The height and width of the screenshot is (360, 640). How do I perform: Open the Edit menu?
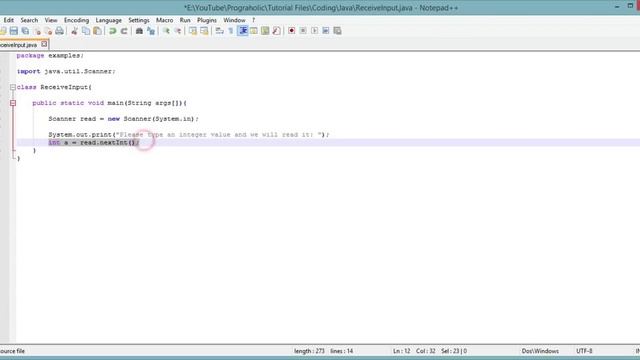pyautogui.click(x=9, y=20)
